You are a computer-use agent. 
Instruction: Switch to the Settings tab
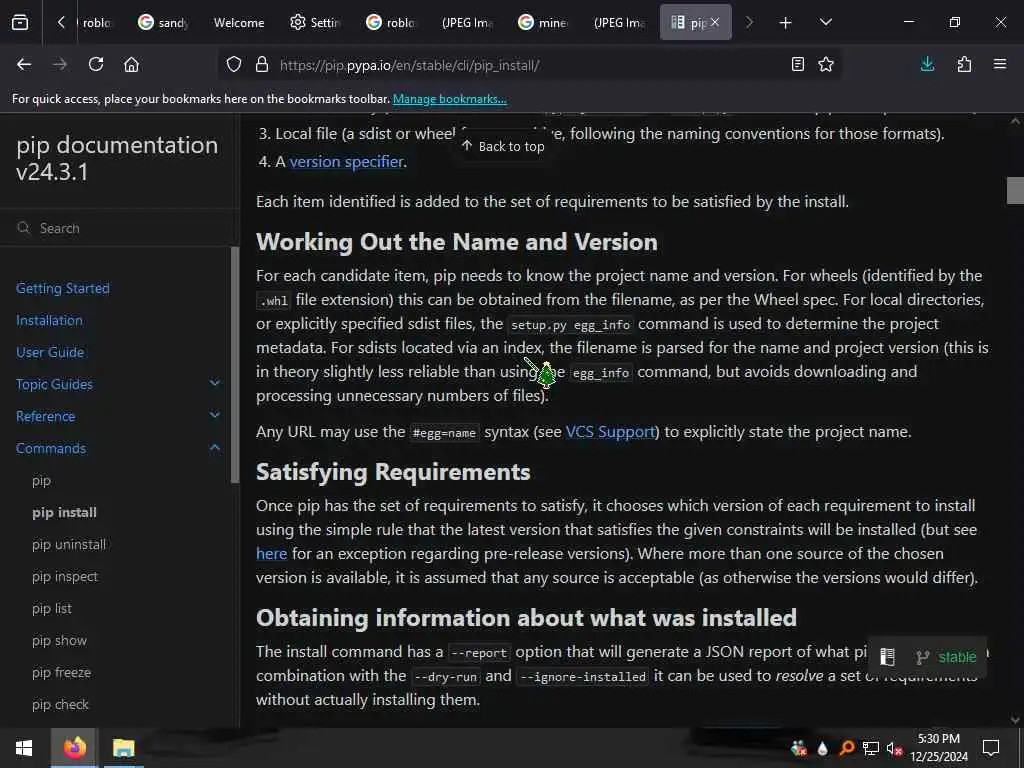coord(315,23)
